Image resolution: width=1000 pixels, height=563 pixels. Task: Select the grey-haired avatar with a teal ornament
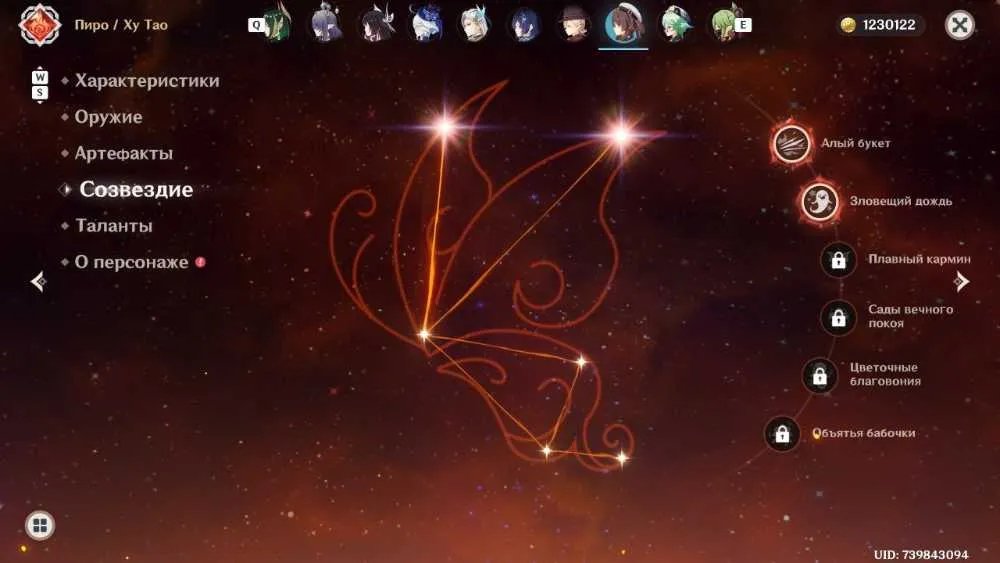[x=474, y=25]
